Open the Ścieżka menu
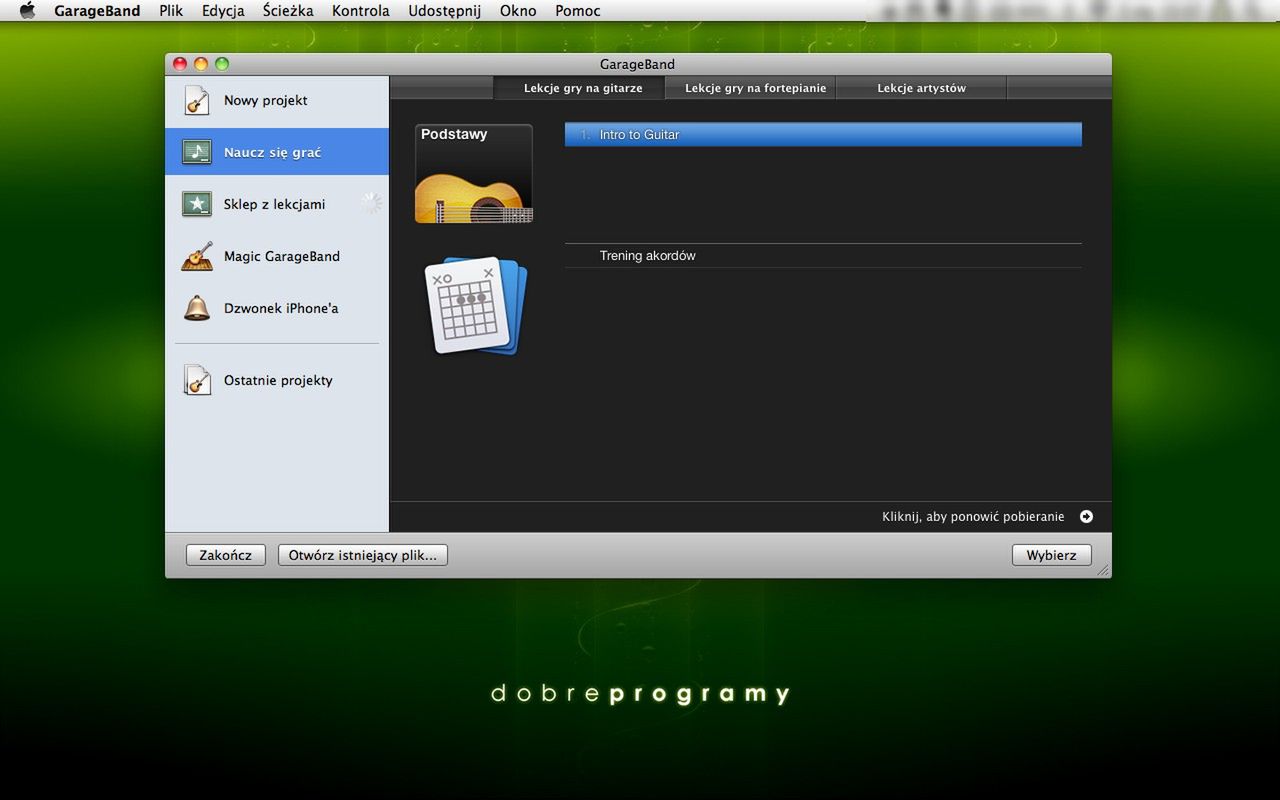This screenshot has width=1280, height=800. tap(288, 11)
